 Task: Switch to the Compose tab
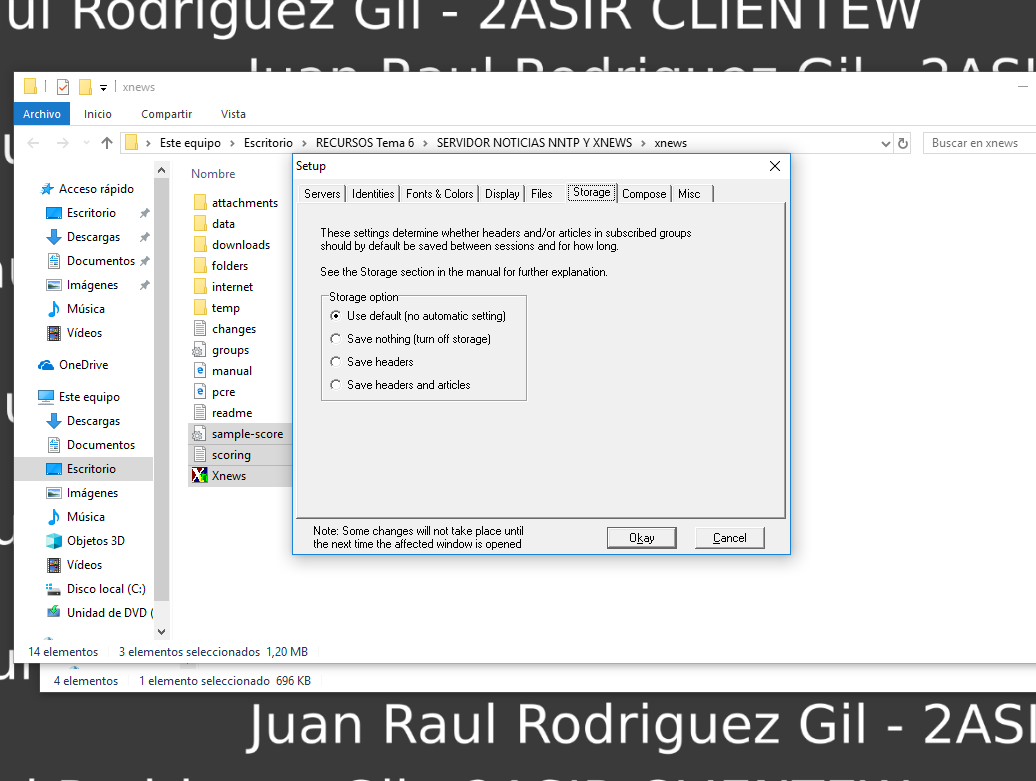click(x=644, y=194)
